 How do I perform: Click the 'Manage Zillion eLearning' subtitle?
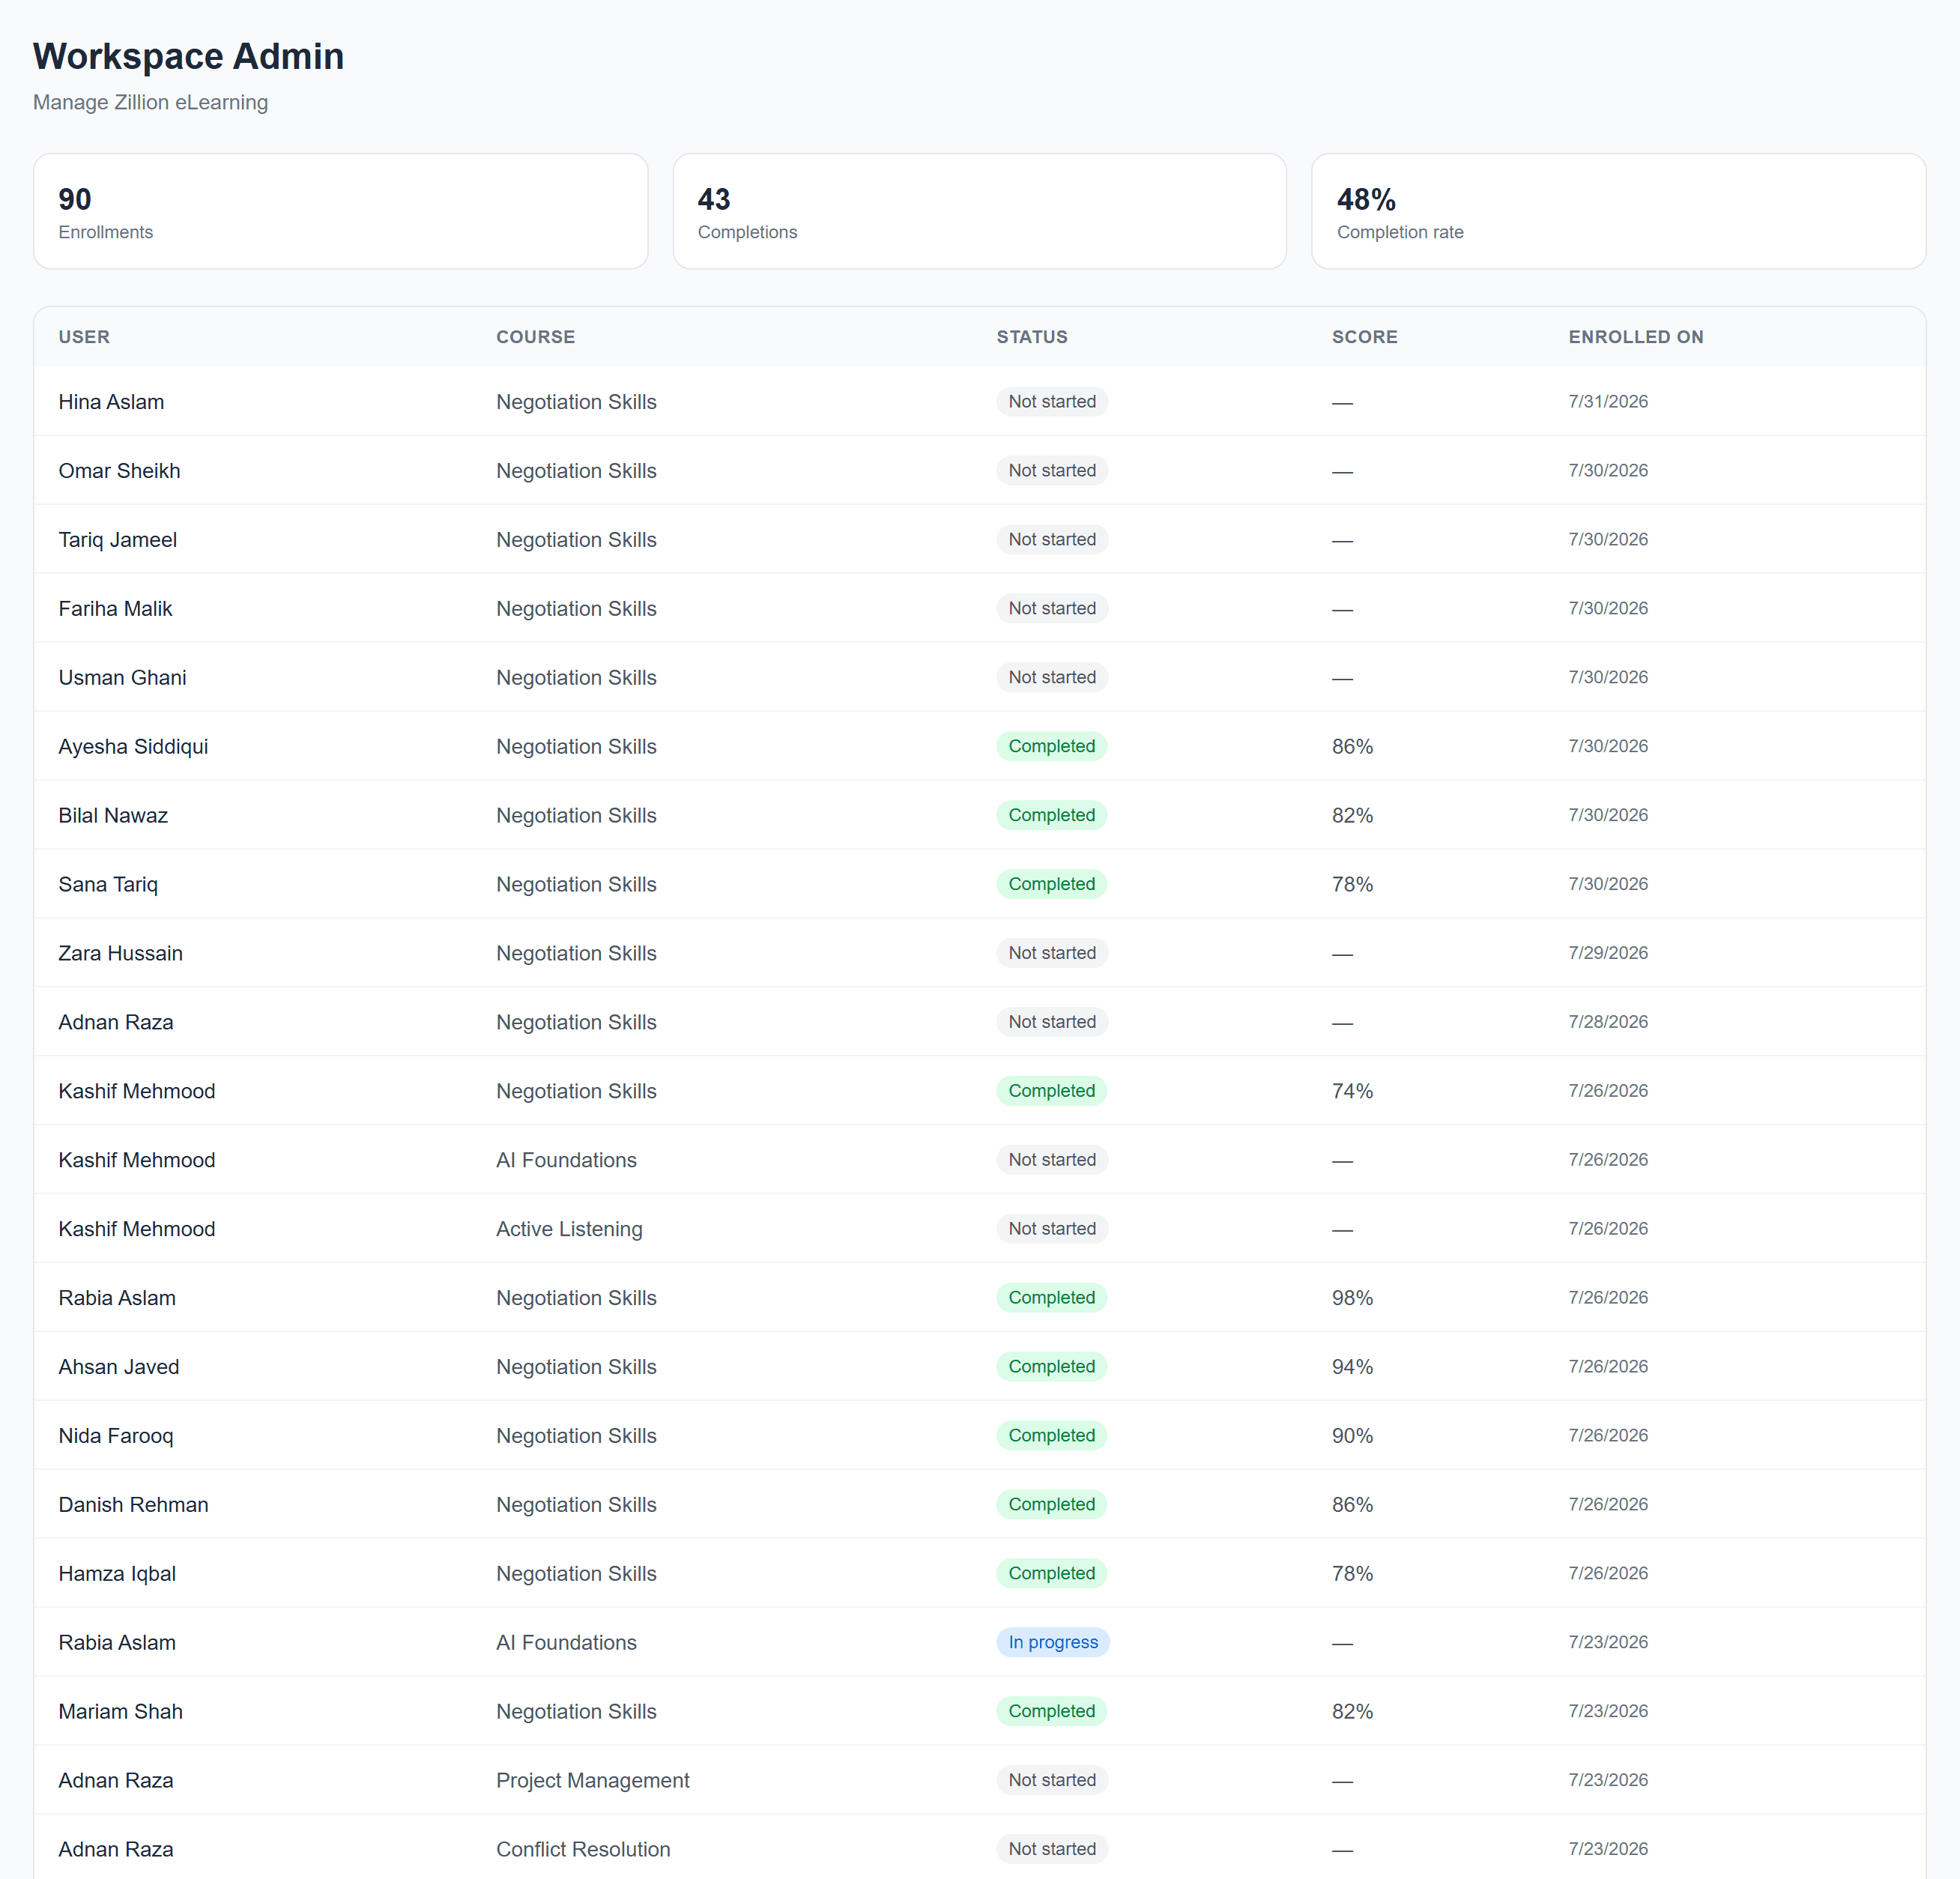click(x=150, y=102)
